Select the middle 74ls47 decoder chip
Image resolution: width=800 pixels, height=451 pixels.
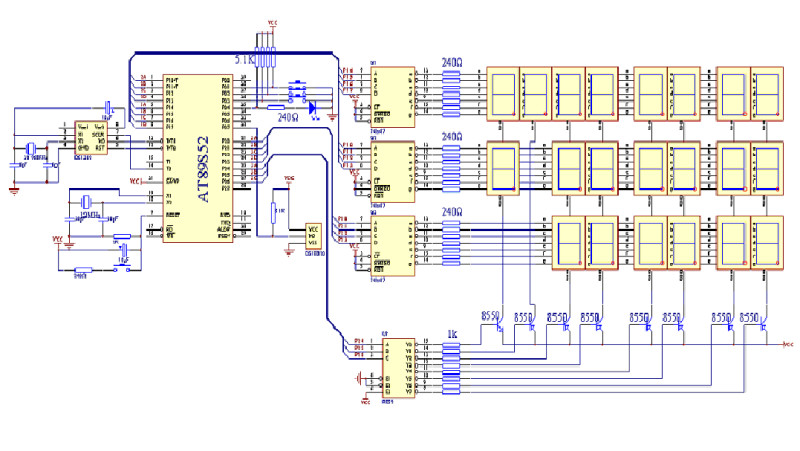[x=392, y=171]
